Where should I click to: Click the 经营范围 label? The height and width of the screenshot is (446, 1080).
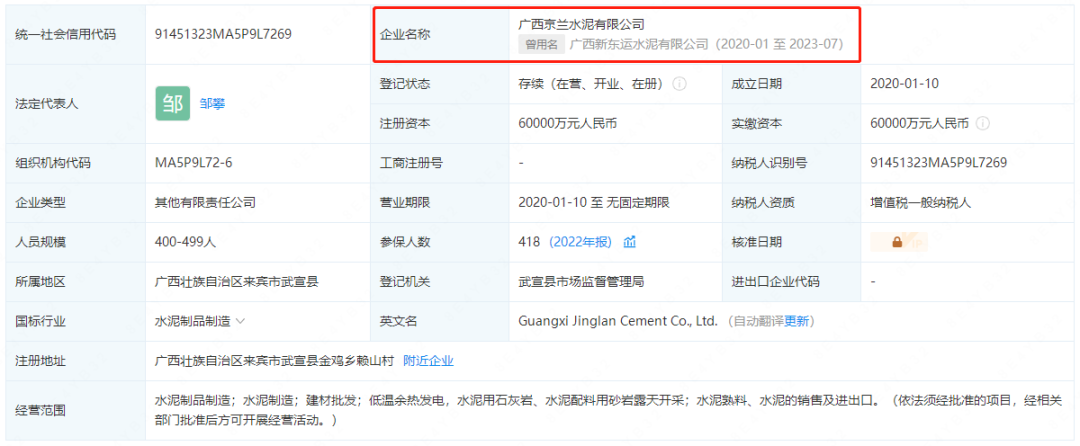41,411
